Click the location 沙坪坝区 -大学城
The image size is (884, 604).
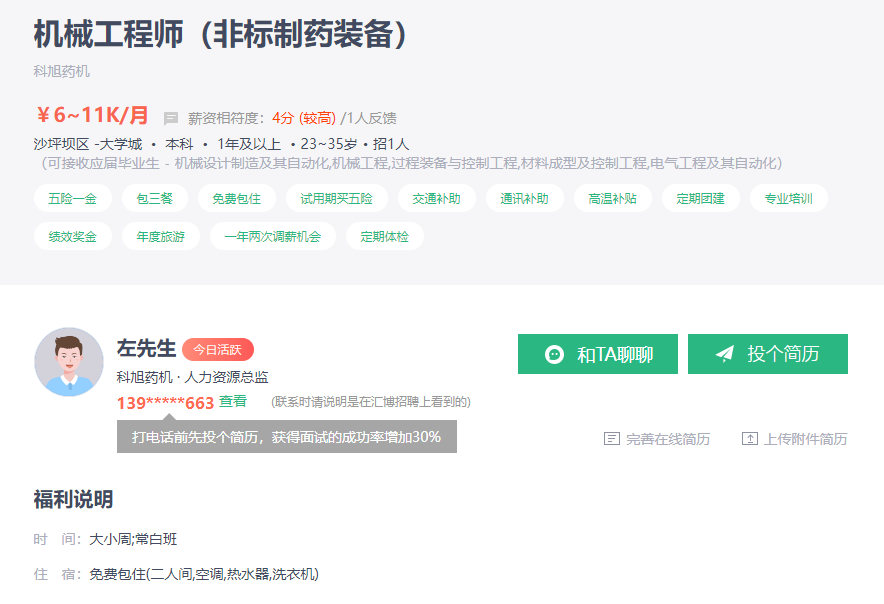(88, 144)
